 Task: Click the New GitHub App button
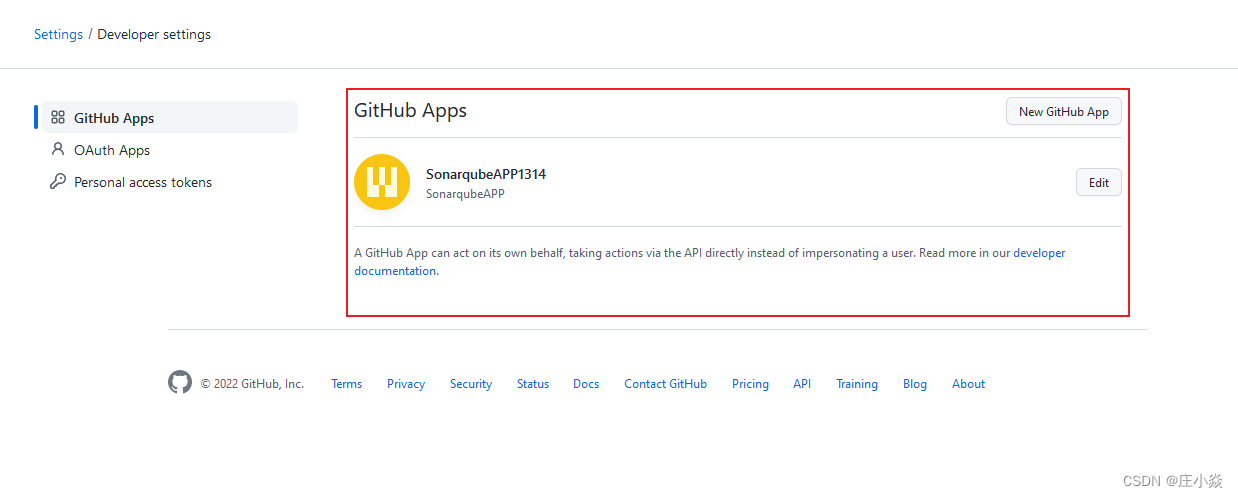1064,112
